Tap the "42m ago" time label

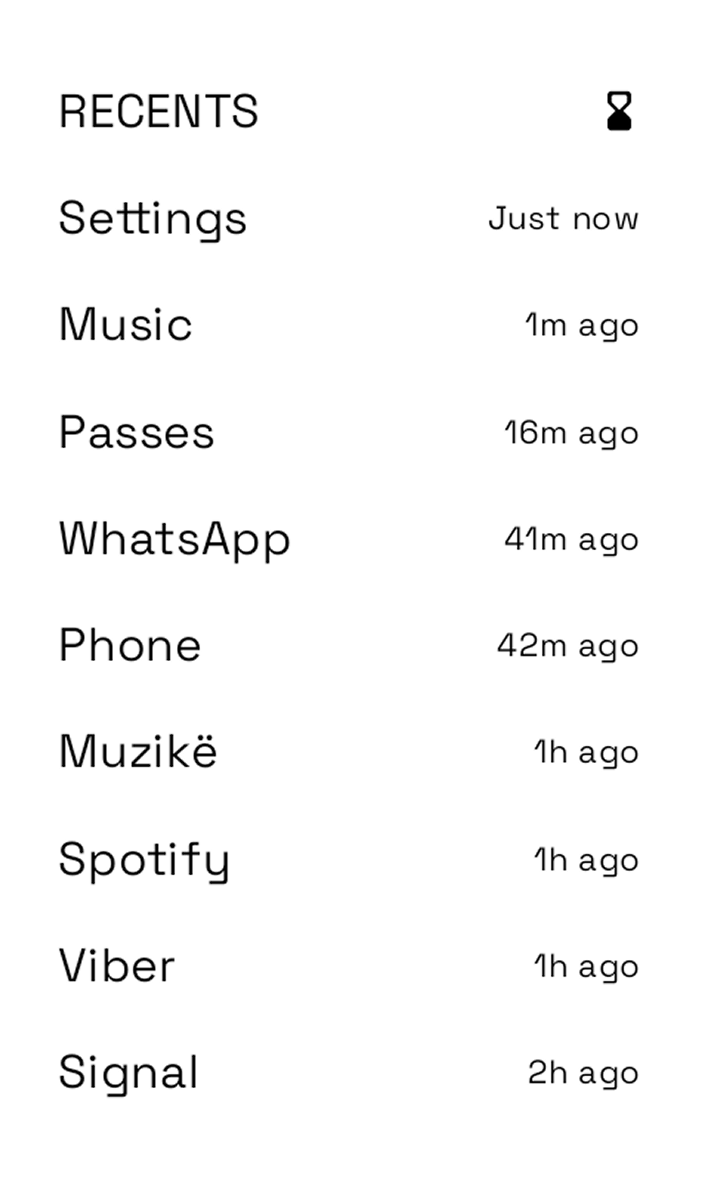567,646
